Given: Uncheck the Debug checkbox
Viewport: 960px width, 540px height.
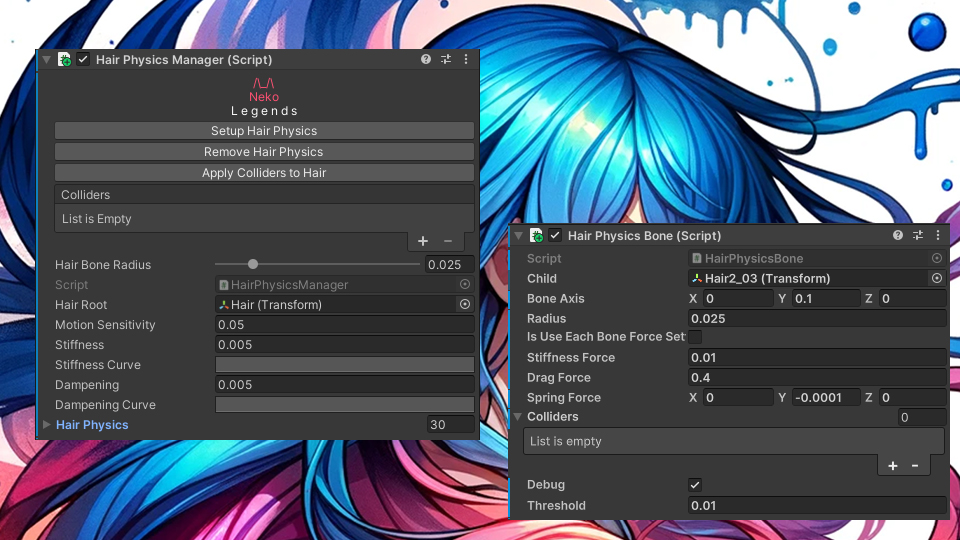Looking at the screenshot, I should pyautogui.click(x=695, y=485).
